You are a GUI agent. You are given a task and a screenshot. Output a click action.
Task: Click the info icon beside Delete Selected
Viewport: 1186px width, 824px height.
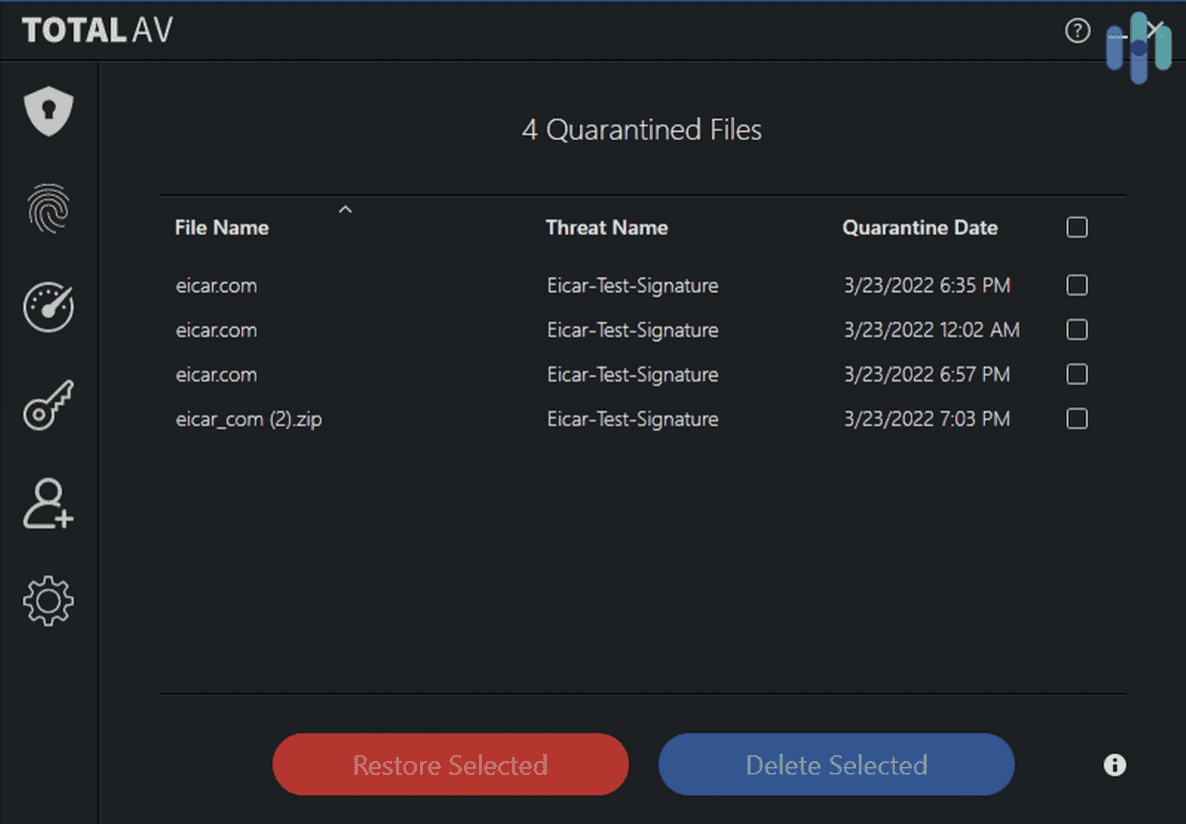pyautogui.click(x=1114, y=765)
